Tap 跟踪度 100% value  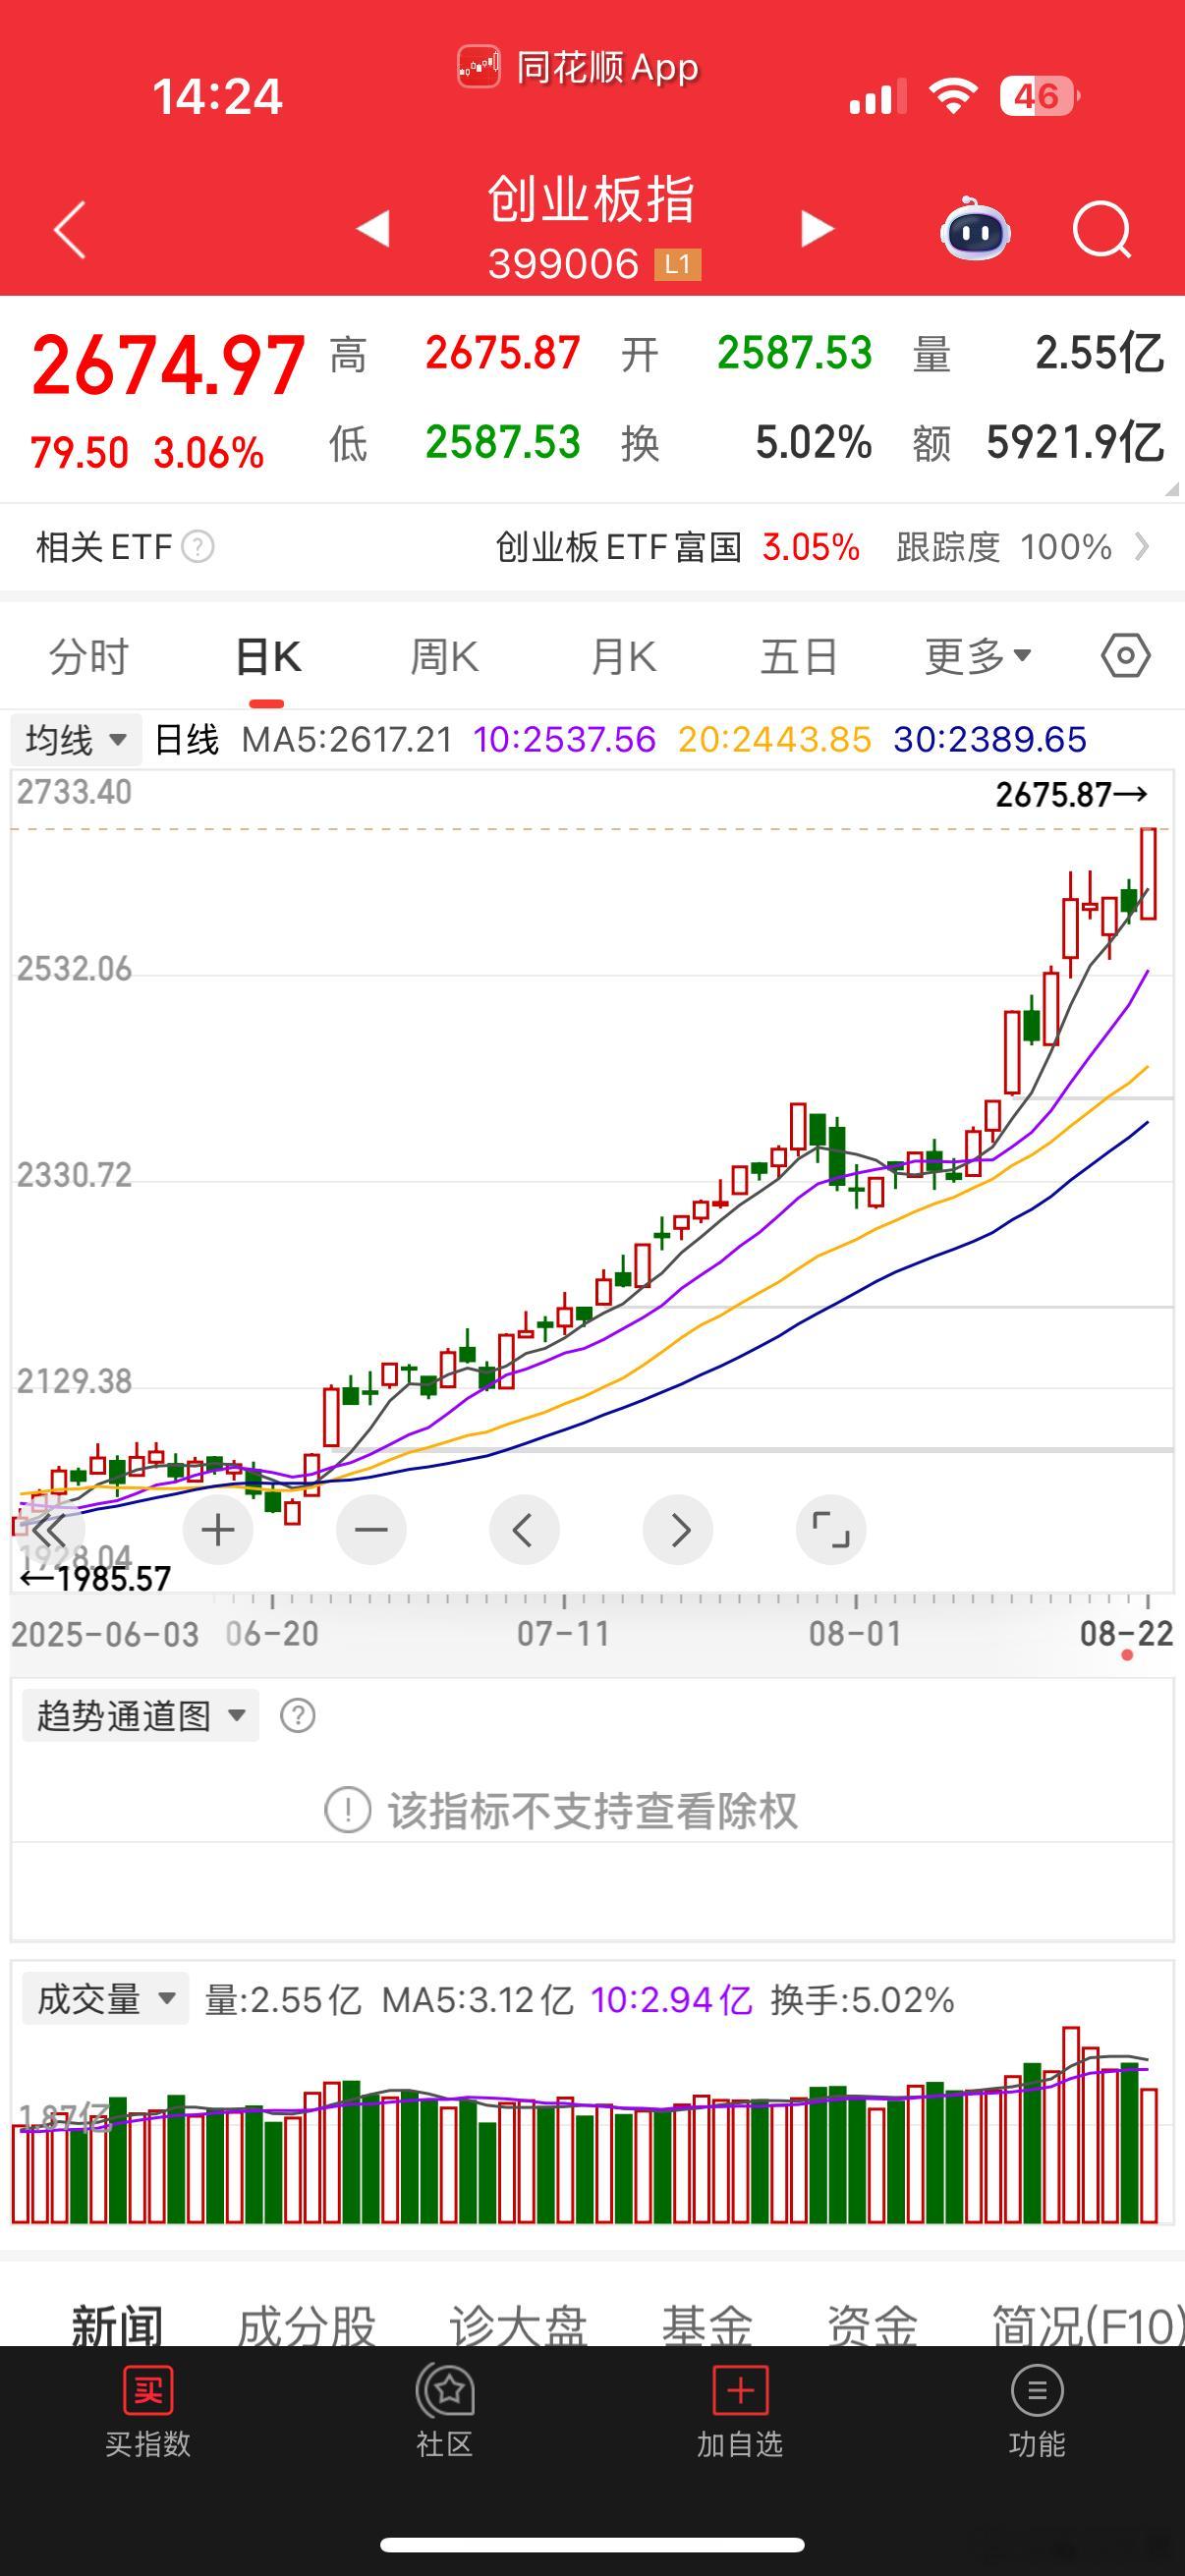tap(1003, 547)
